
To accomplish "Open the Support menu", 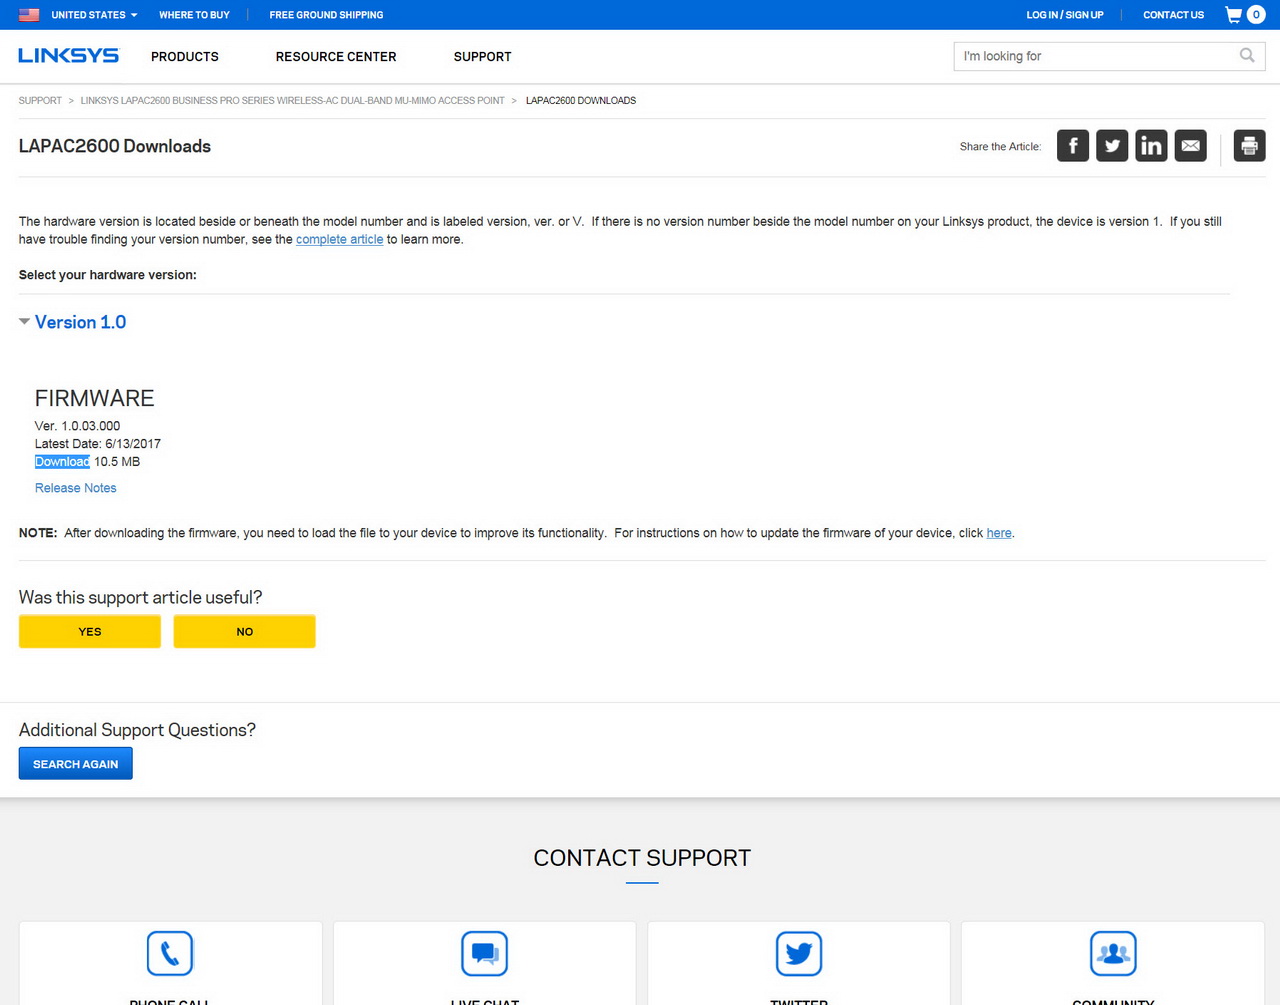I will pyautogui.click(x=482, y=57).
